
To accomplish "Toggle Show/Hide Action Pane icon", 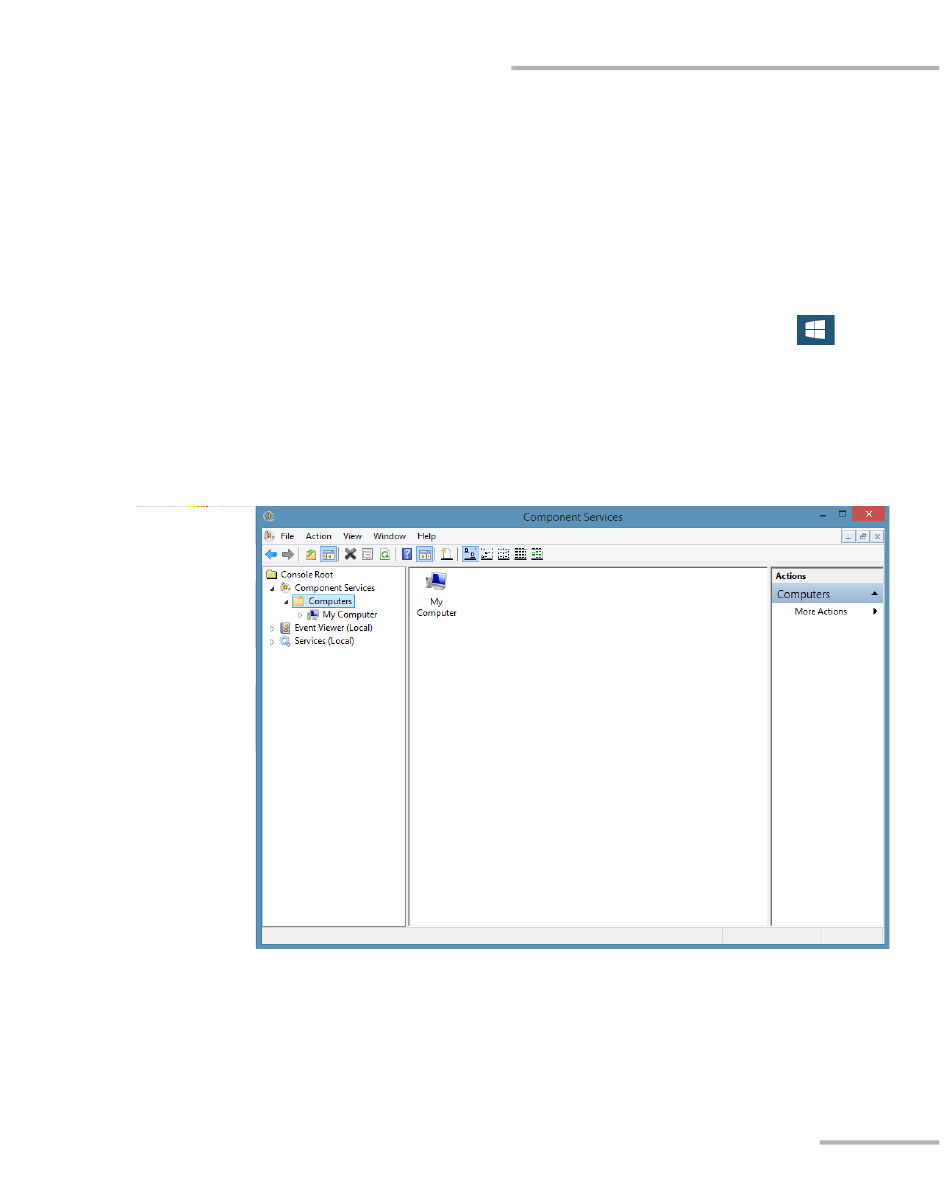I will click(425, 554).
